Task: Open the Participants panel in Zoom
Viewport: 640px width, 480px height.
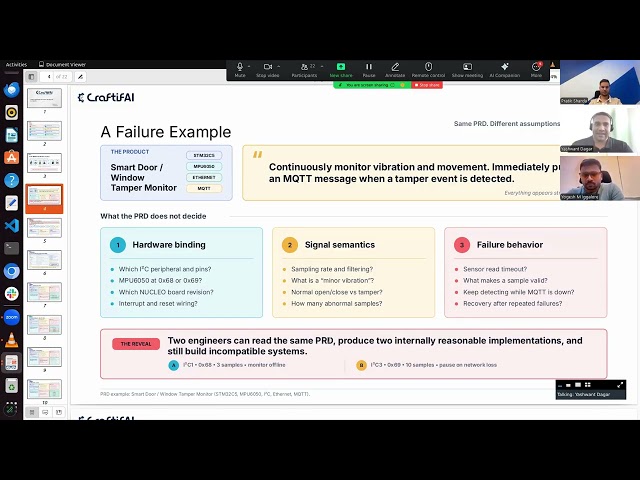Action: [304, 69]
